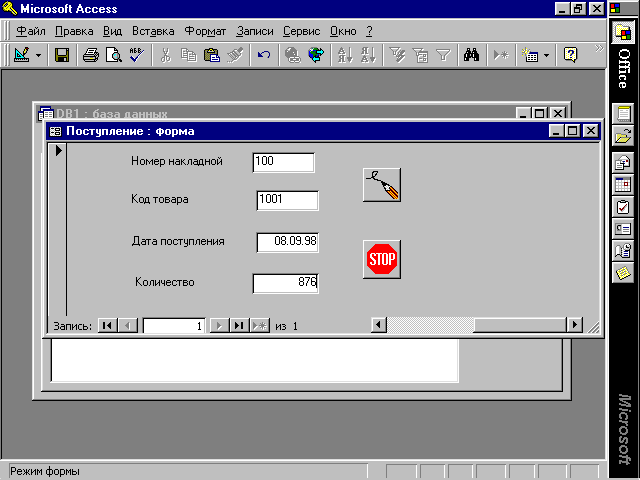The width and height of the screenshot is (640, 480).
Task: Select the Format Painter brush
Action: tap(235, 55)
